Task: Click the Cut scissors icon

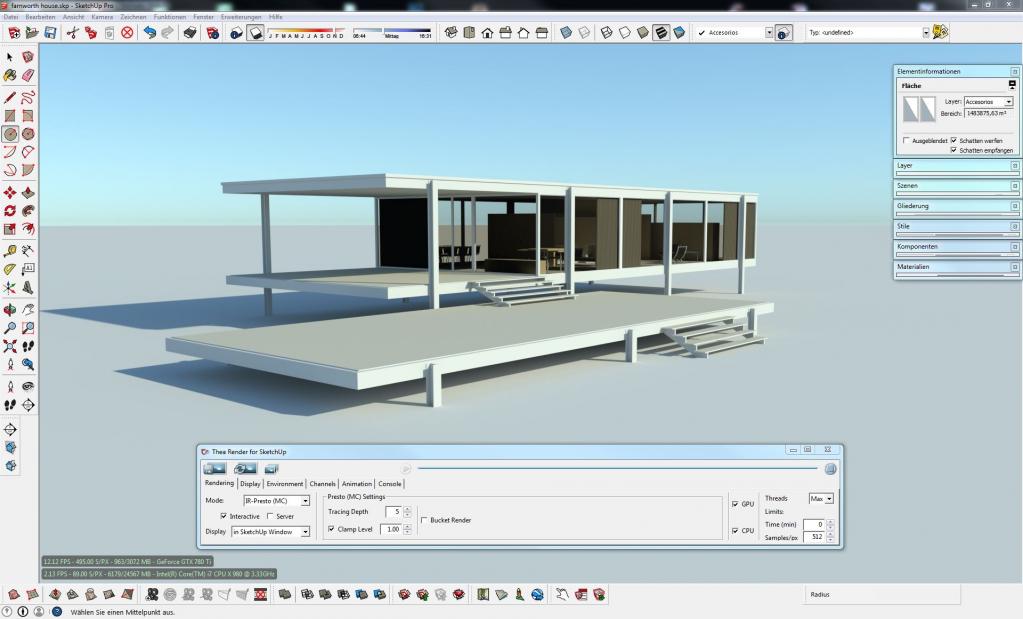Action: 72,33
